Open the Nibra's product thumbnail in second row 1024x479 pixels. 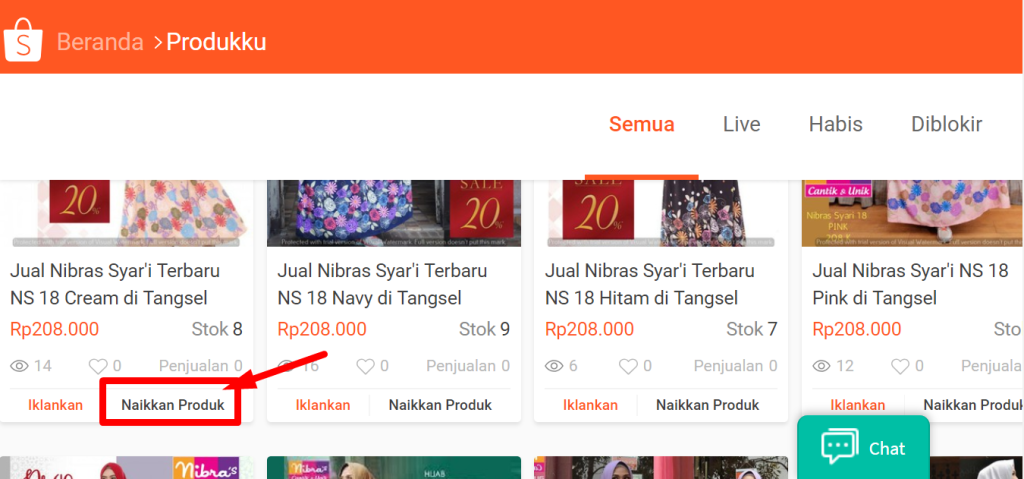127,468
